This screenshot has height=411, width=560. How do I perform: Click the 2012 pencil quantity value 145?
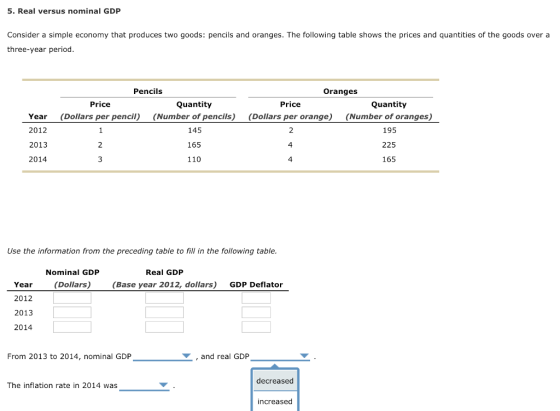tap(195, 130)
